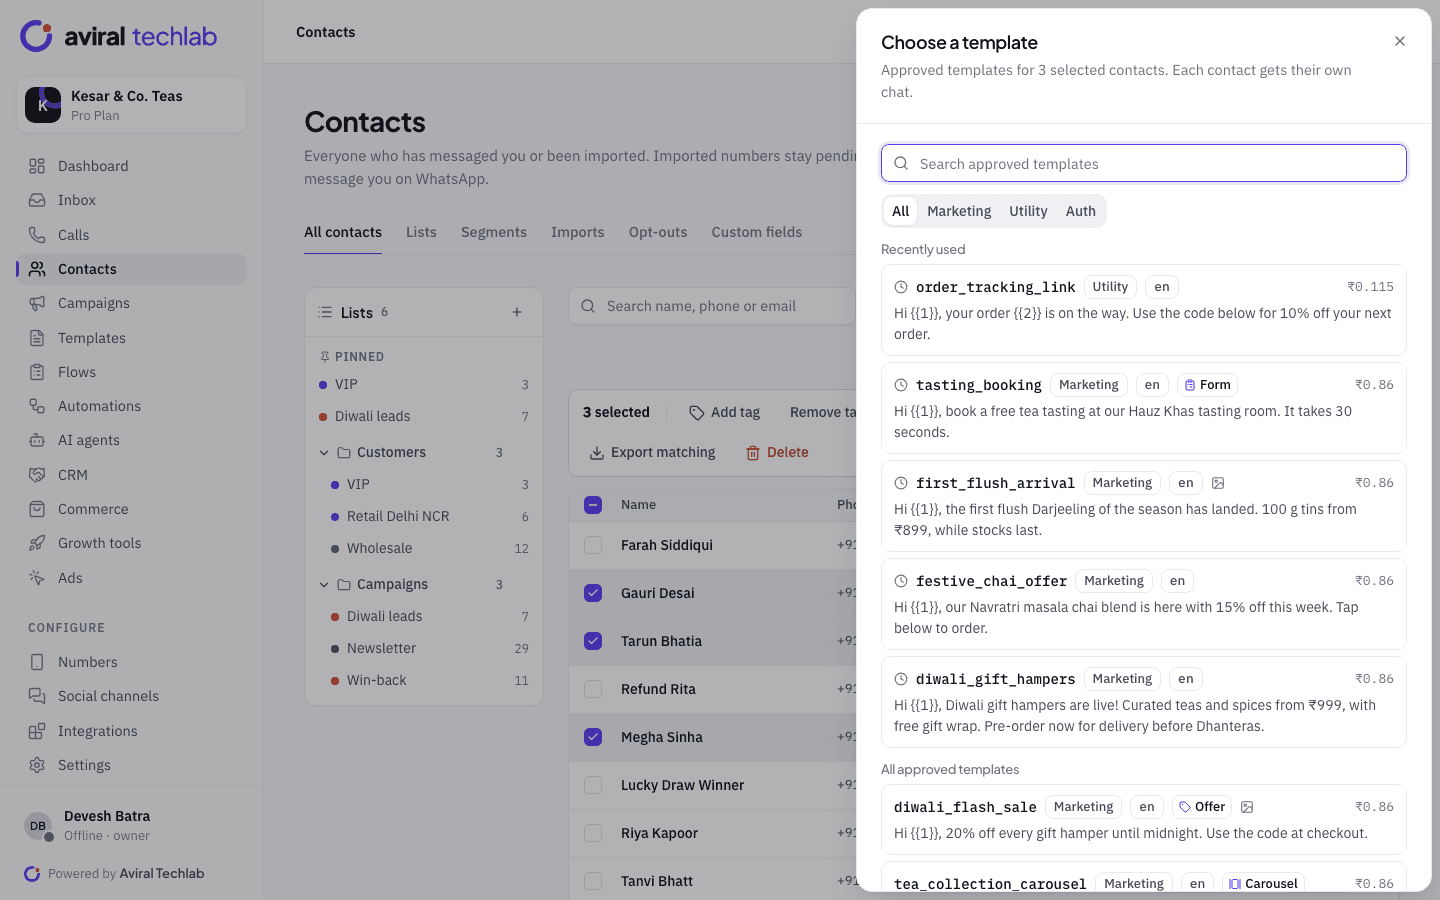
Task: Open the Dashboard sidebar icon
Action: (37, 166)
